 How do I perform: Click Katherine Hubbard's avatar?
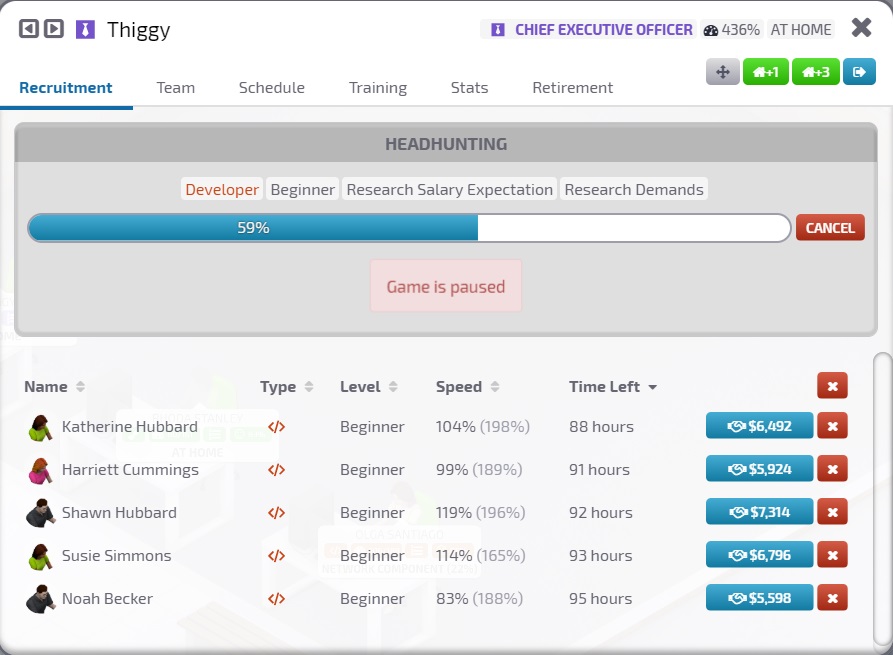[40, 427]
